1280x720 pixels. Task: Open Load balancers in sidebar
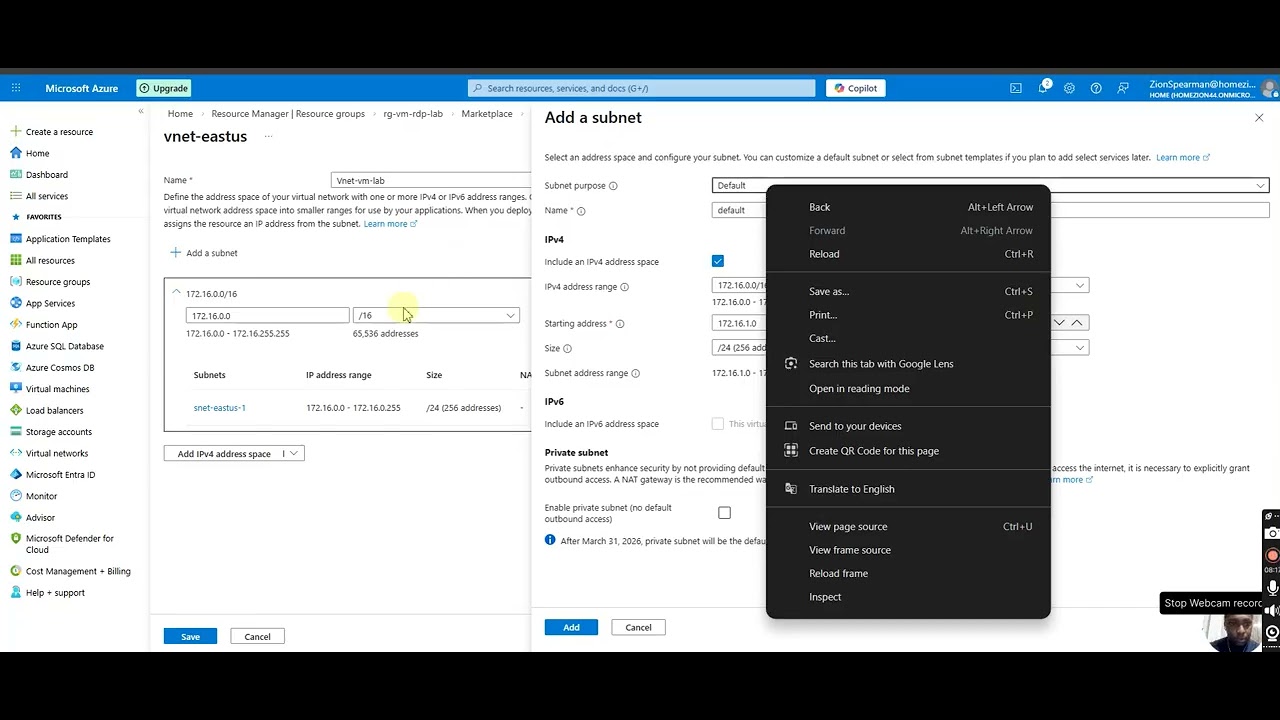point(54,410)
